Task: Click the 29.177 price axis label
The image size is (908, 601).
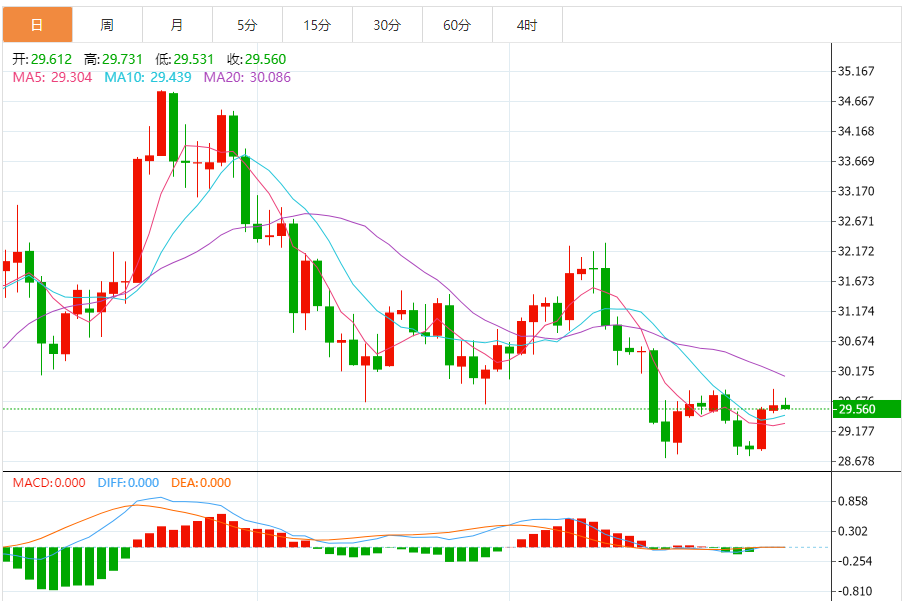Action: coord(856,431)
